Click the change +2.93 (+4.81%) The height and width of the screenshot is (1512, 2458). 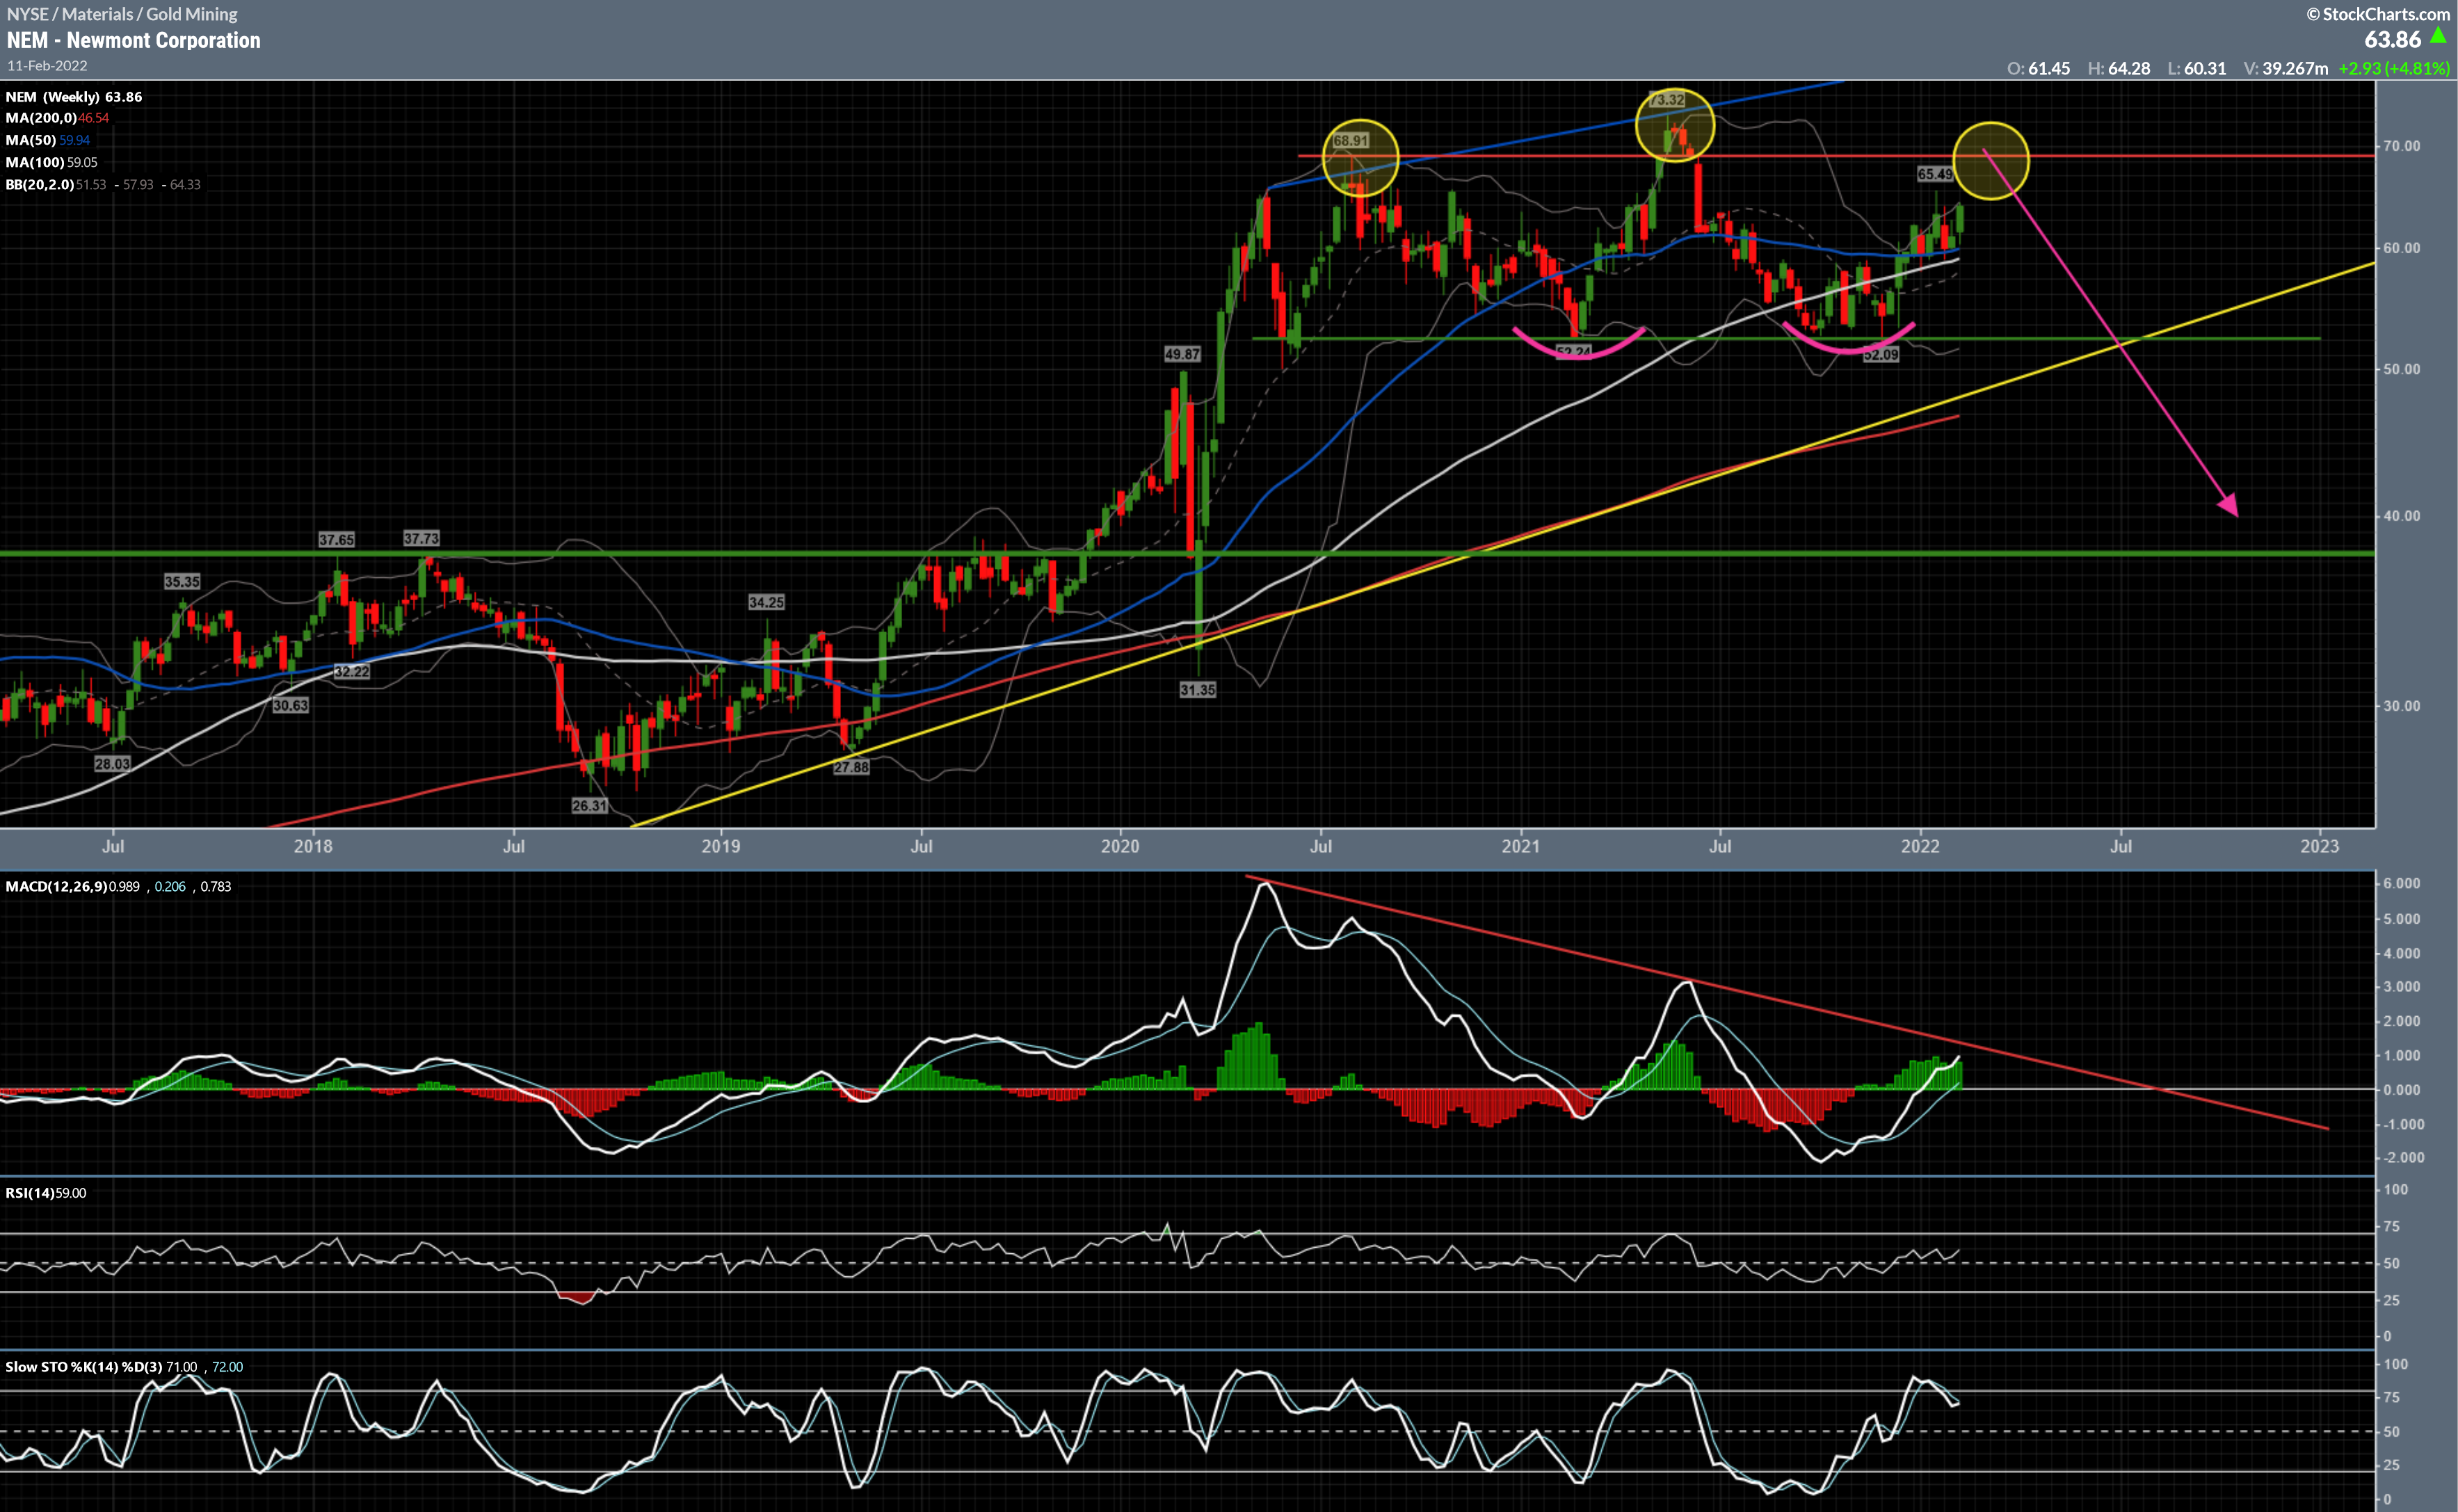click(2394, 69)
